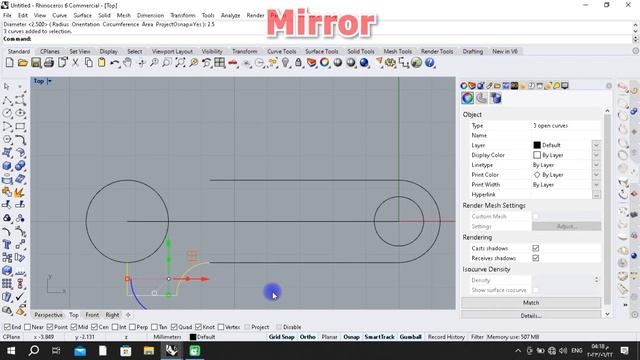This screenshot has height=360, width=640.
Task: Open the Top viewport title dropdown arrow
Action: click(49, 81)
